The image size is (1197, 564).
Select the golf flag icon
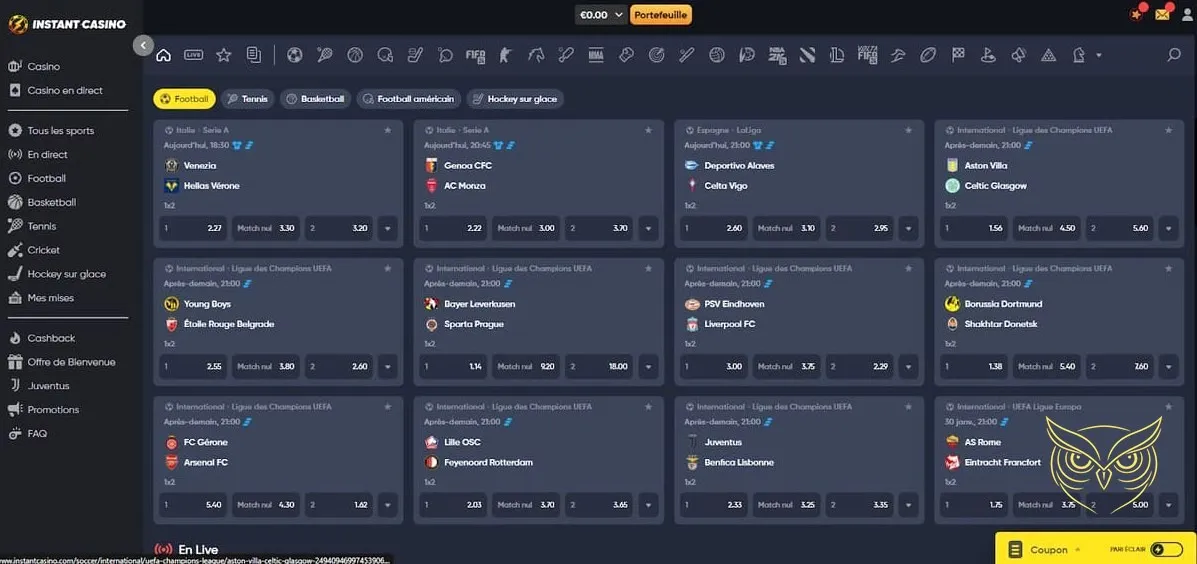click(988, 55)
